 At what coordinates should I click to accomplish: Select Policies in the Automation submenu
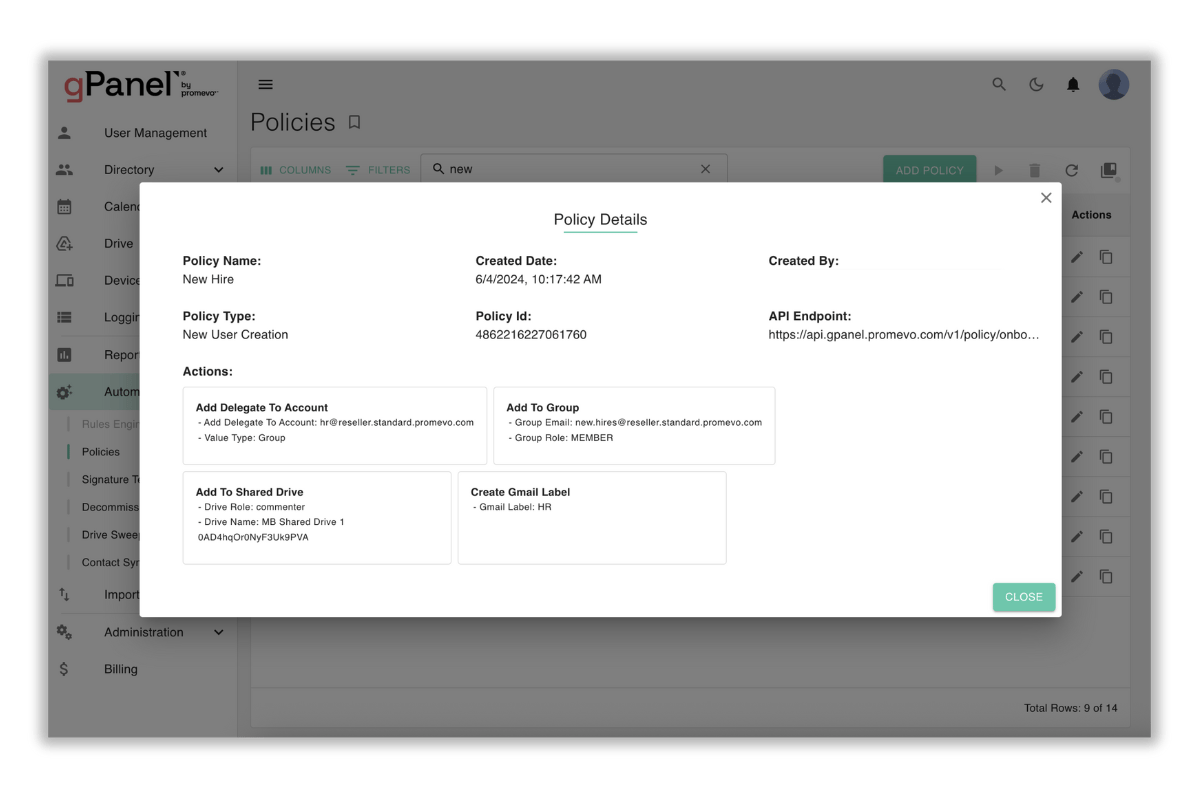(101, 452)
